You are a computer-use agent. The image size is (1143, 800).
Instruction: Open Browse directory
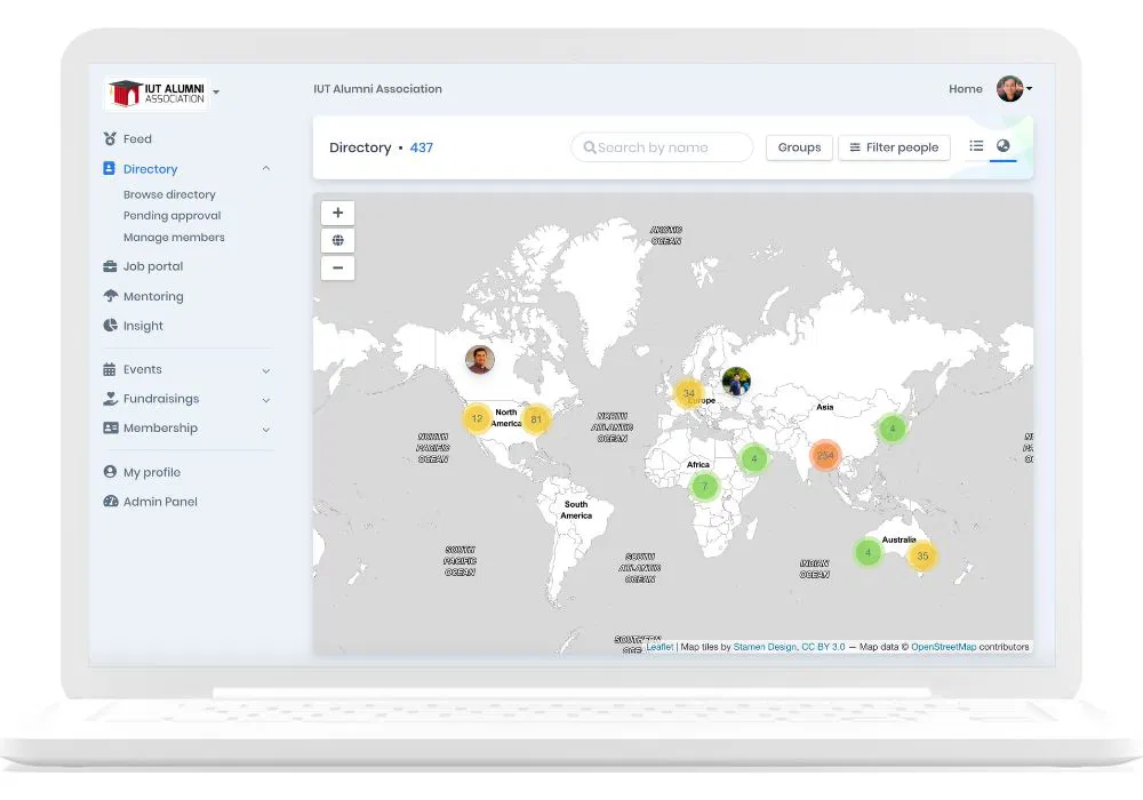coord(169,195)
